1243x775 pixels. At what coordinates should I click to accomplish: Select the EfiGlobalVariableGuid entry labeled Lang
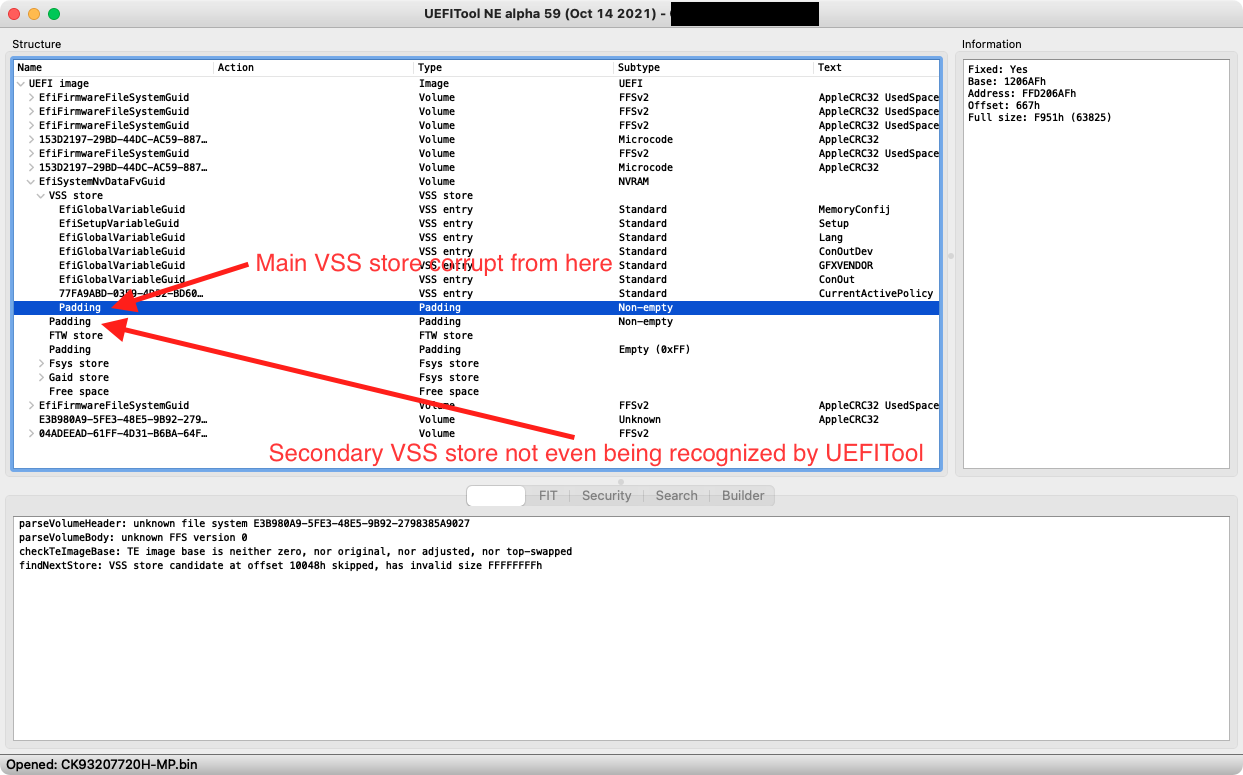click(x=477, y=238)
